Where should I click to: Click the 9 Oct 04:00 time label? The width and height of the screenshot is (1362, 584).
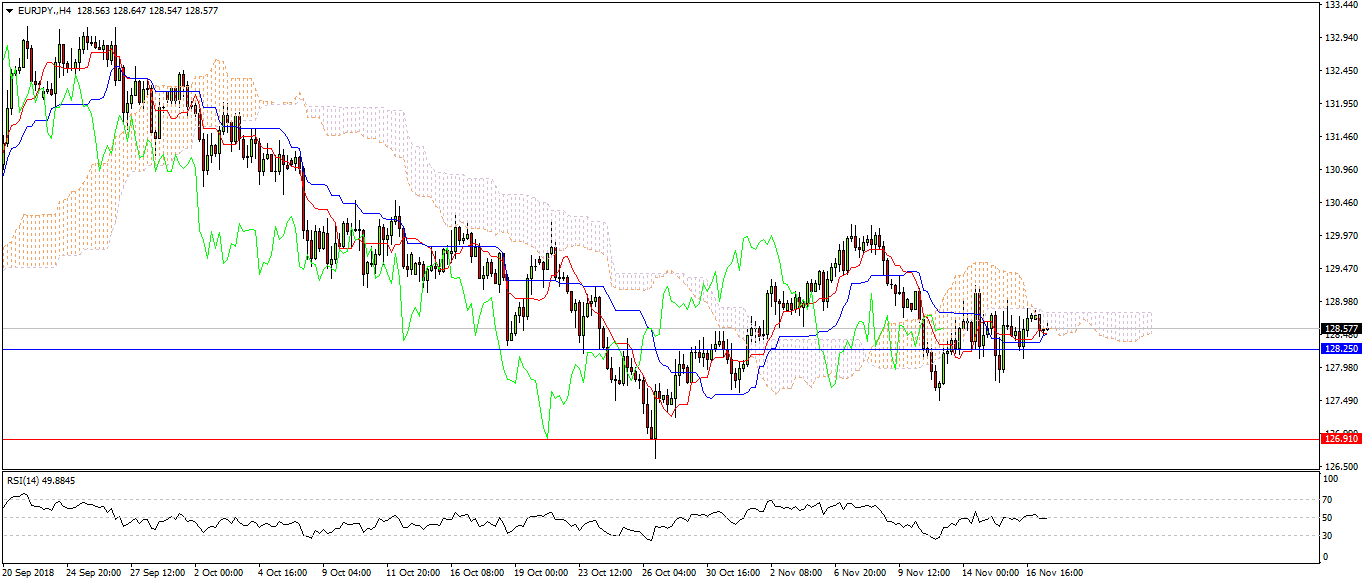point(346,574)
